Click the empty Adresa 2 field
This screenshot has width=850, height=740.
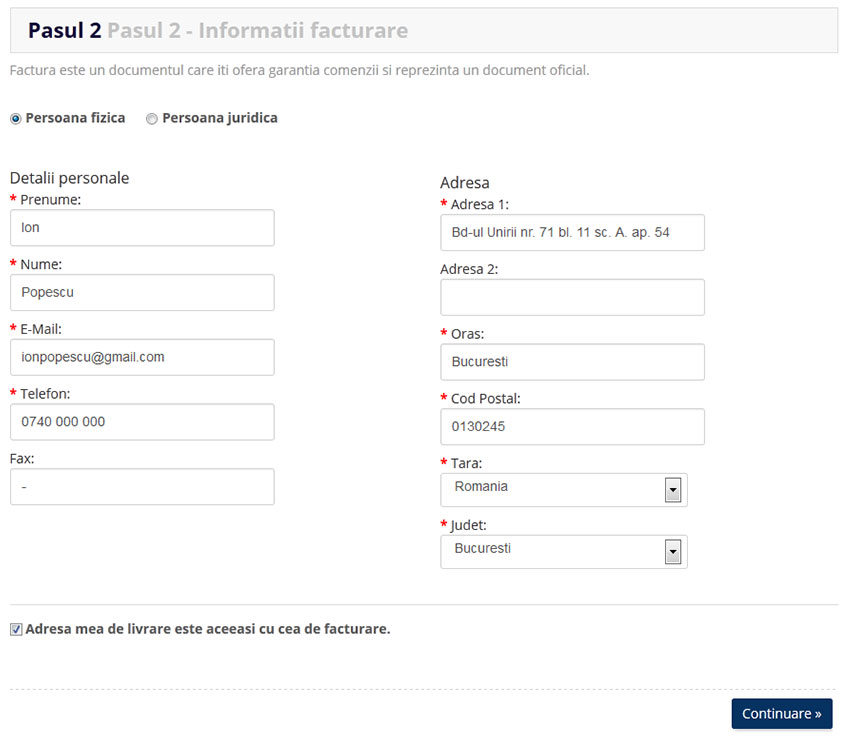point(572,297)
